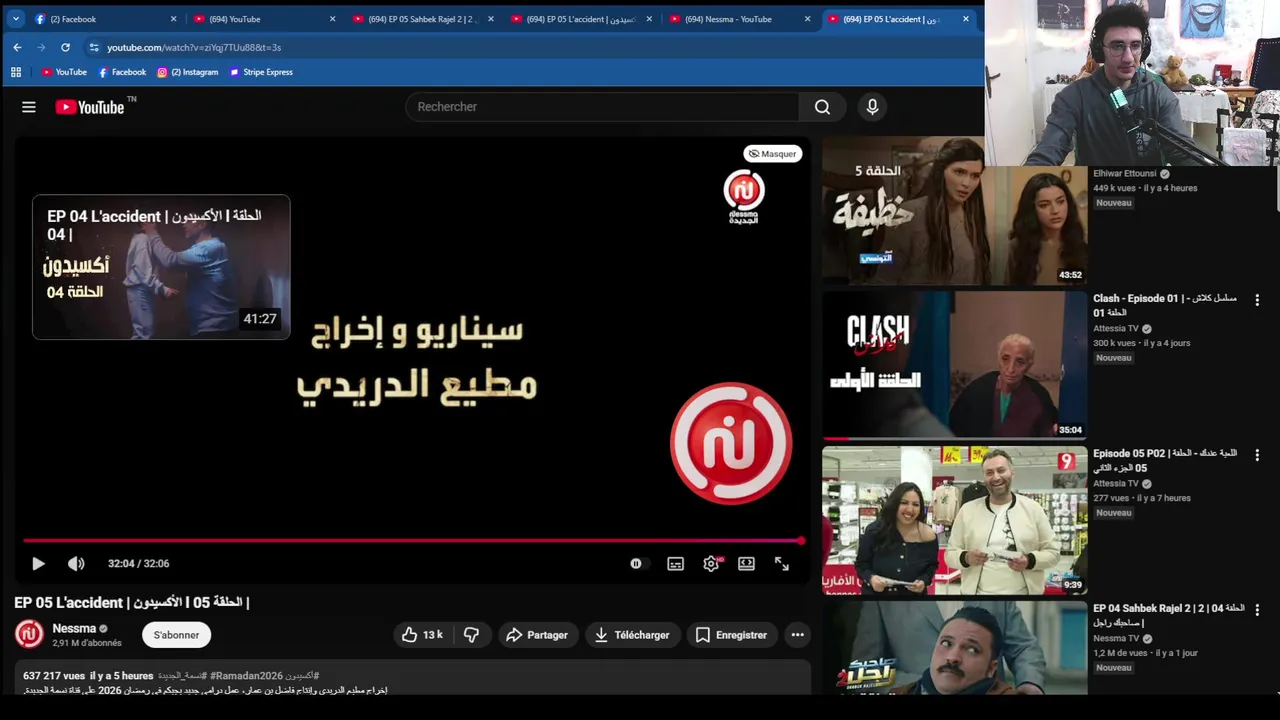Enter full screen with the fullscreen icon

tap(782, 564)
